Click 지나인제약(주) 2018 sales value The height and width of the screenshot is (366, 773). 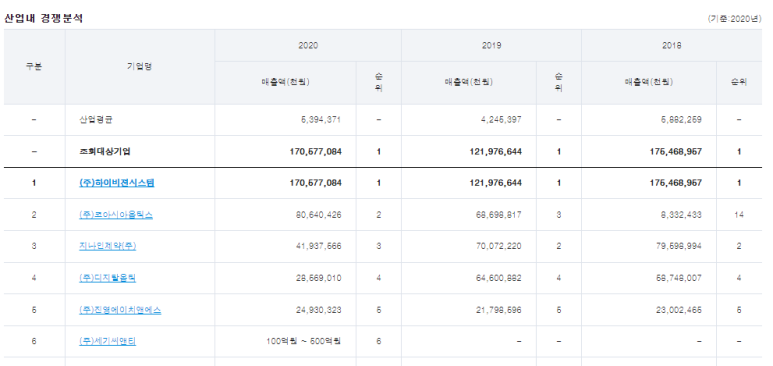678,246
